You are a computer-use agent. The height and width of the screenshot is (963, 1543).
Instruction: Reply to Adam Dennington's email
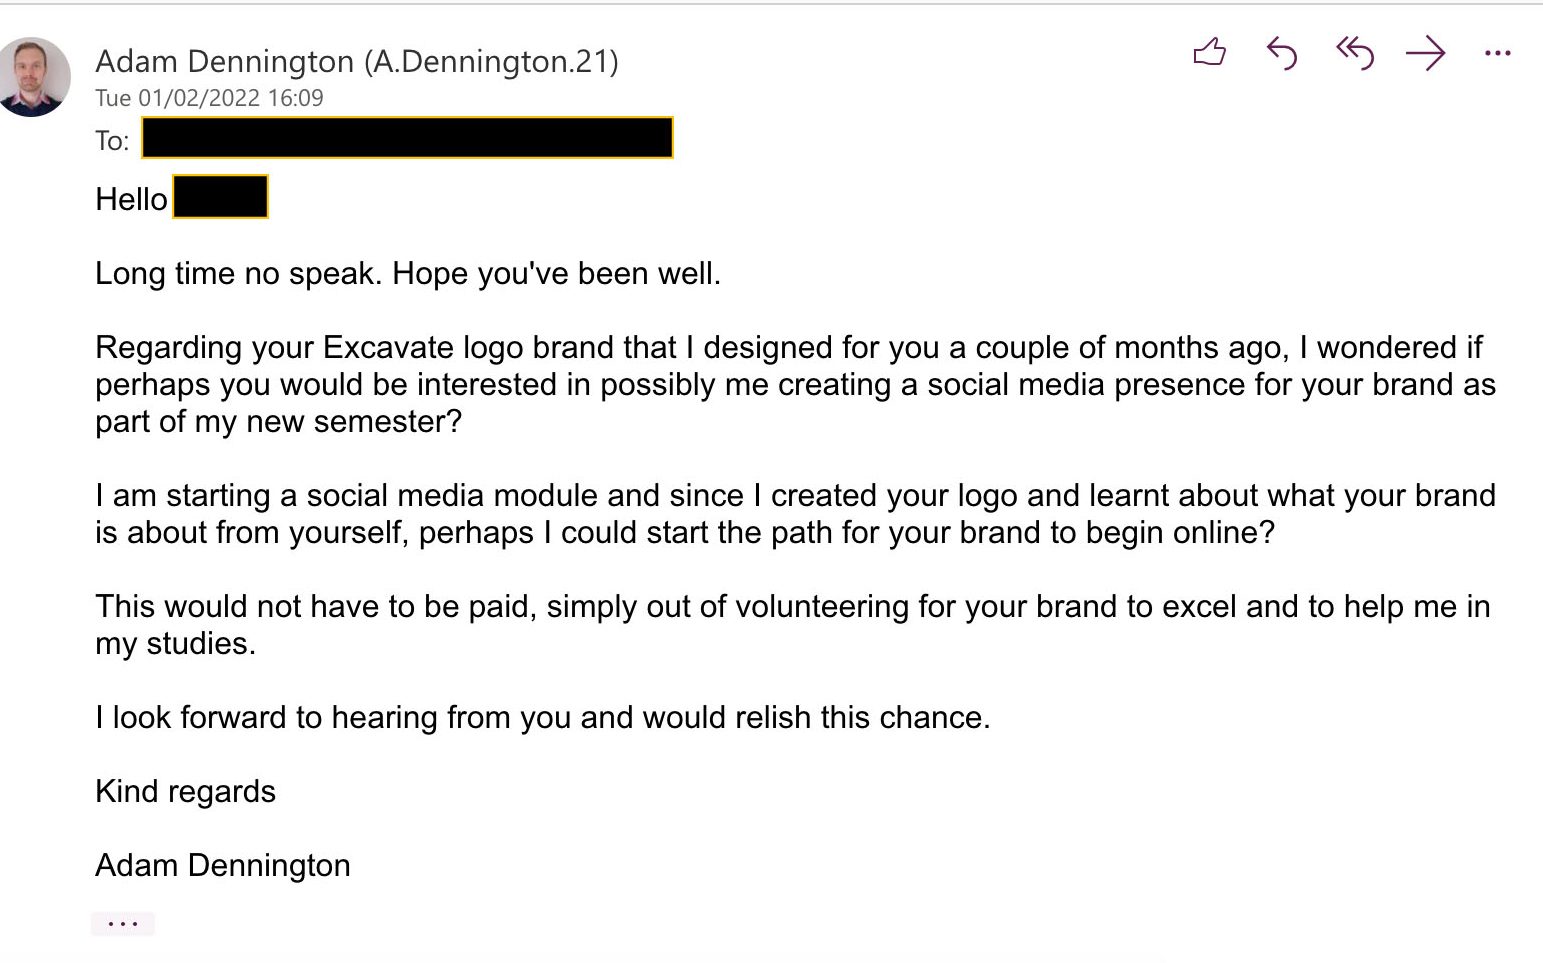point(1281,52)
